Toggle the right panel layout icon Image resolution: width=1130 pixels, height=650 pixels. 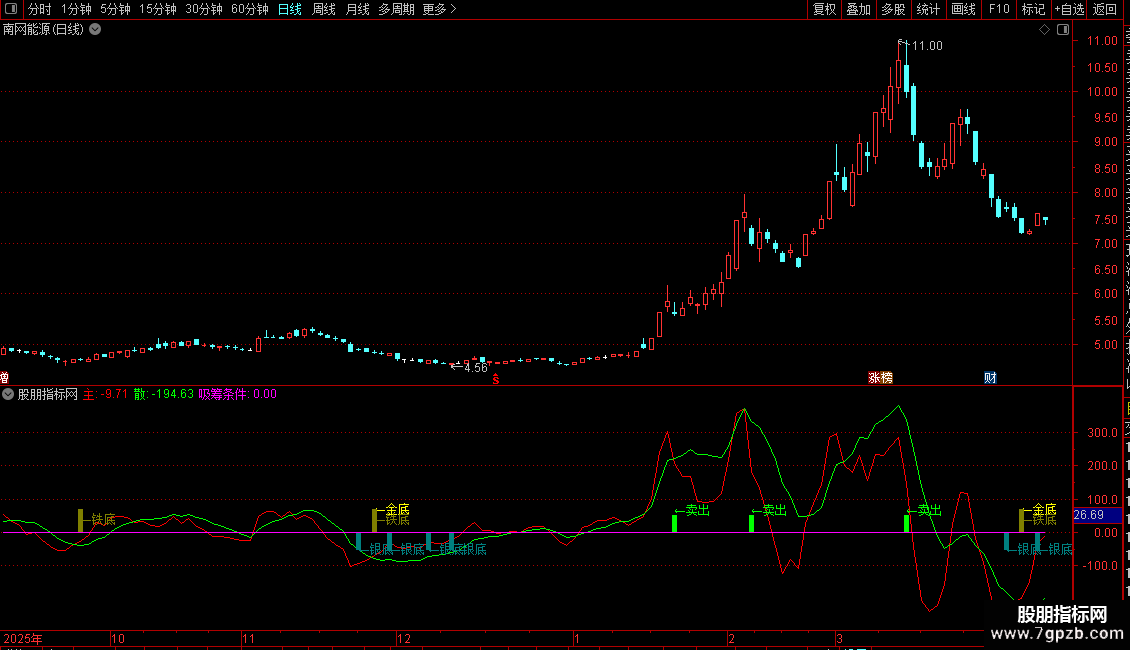[x=1063, y=30]
